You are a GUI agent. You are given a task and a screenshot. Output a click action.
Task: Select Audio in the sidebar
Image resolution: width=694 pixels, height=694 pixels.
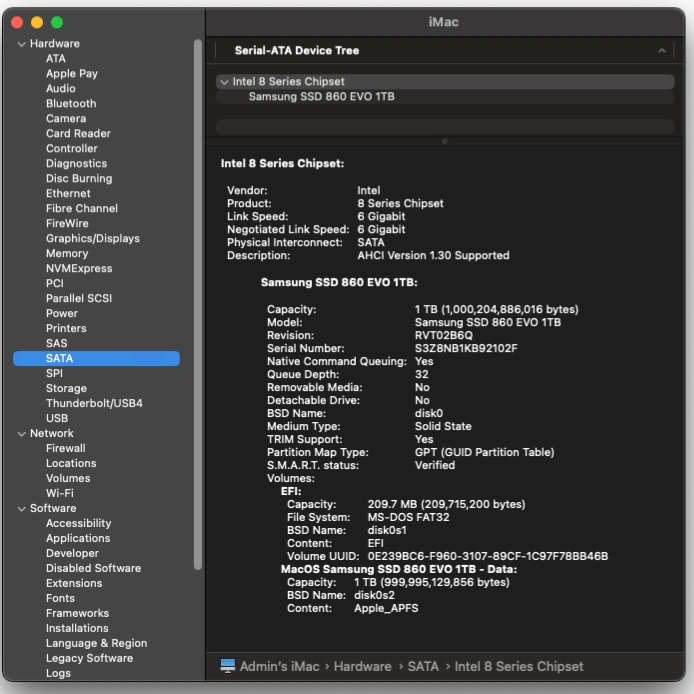[61, 89]
